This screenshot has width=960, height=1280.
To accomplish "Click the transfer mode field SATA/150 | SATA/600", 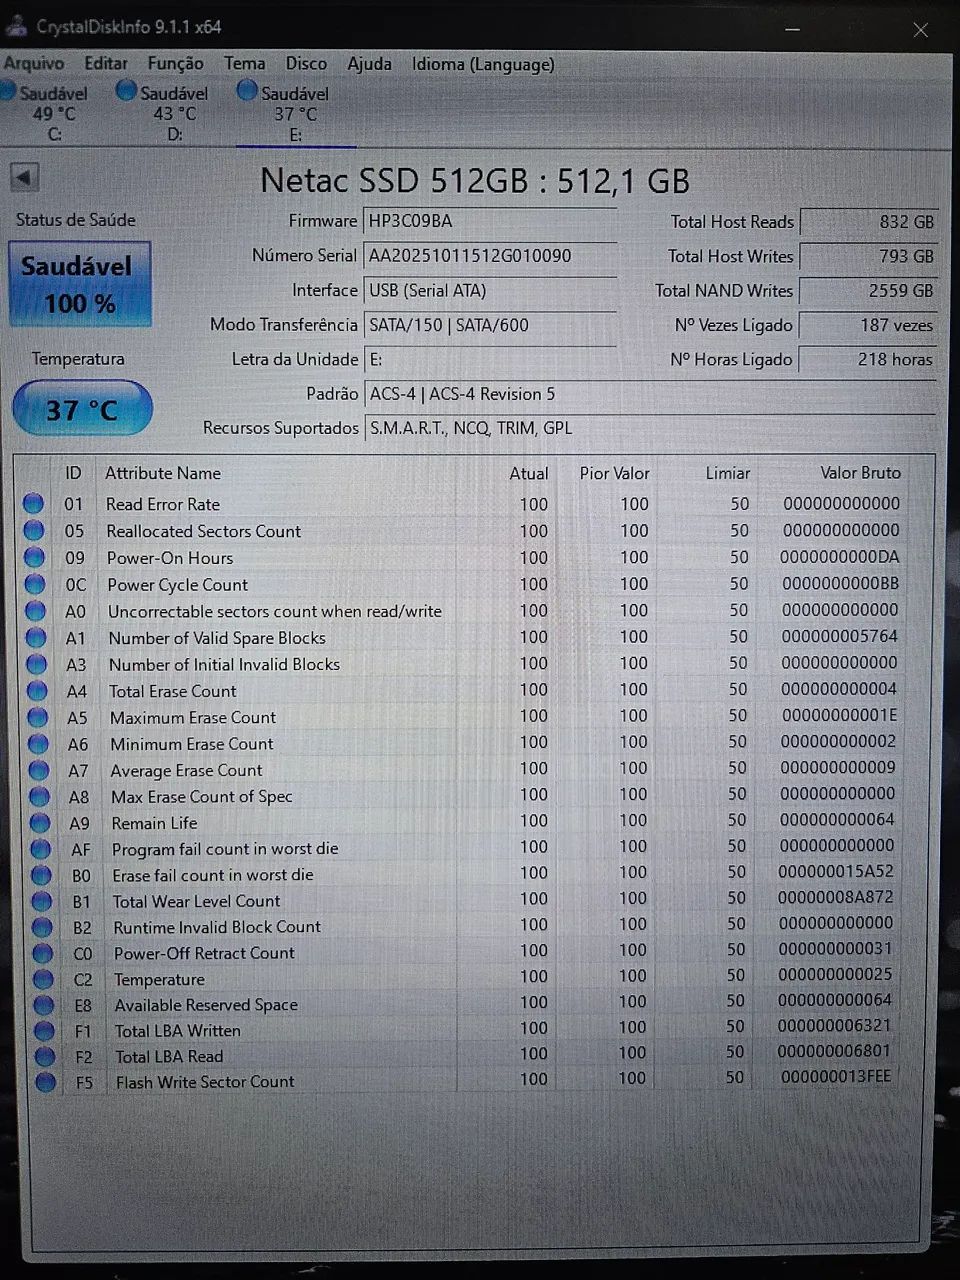I will (x=490, y=325).
